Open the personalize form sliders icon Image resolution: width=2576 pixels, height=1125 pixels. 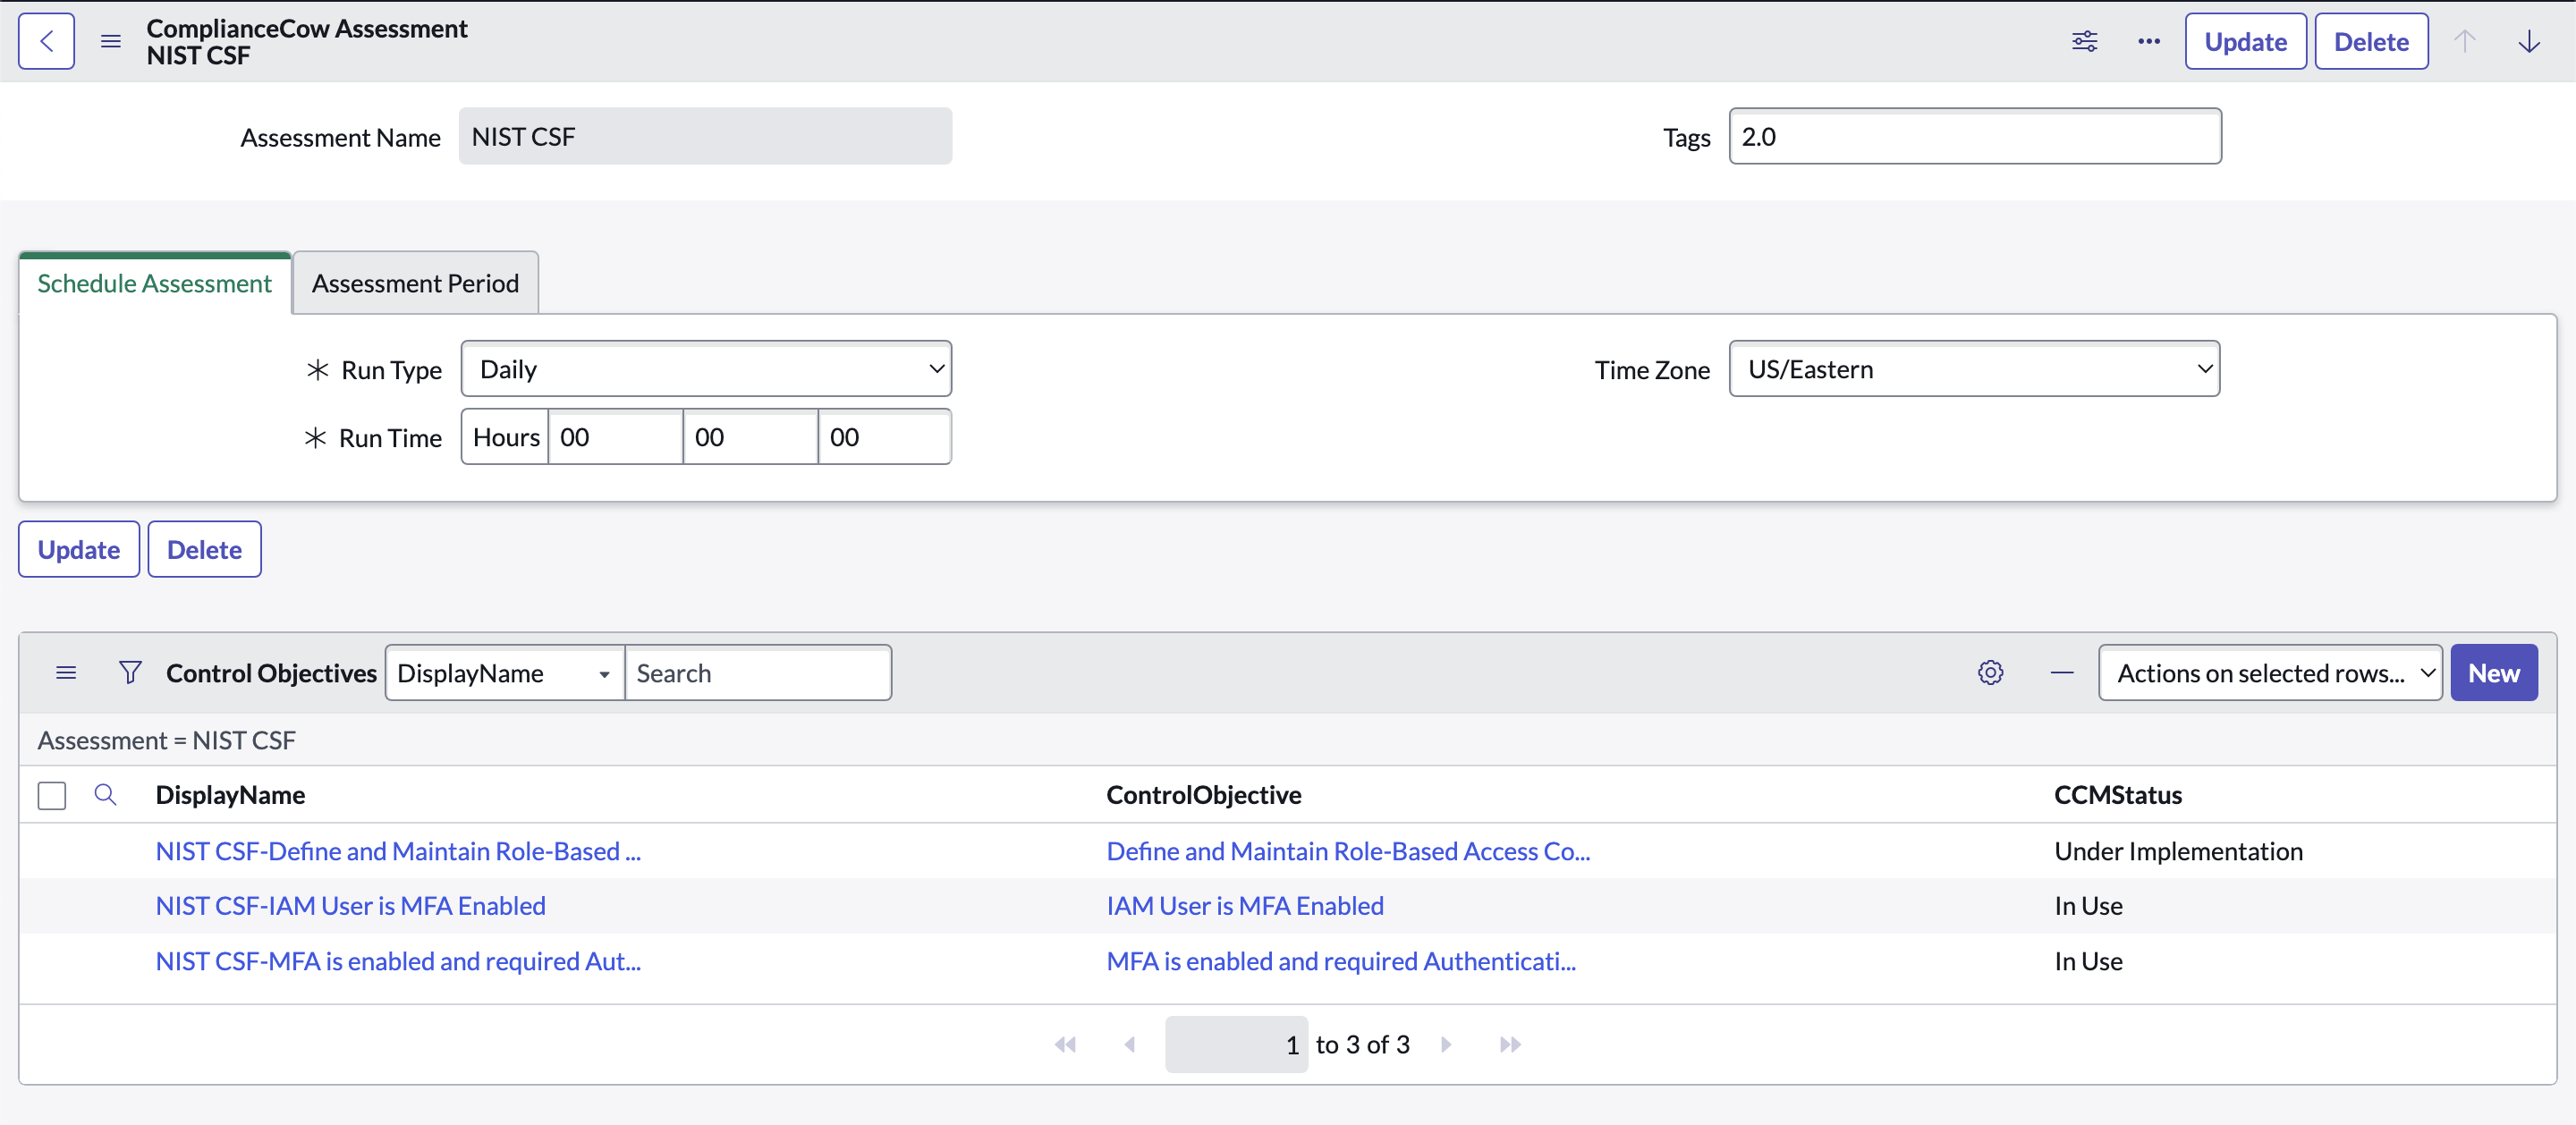(x=2084, y=41)
